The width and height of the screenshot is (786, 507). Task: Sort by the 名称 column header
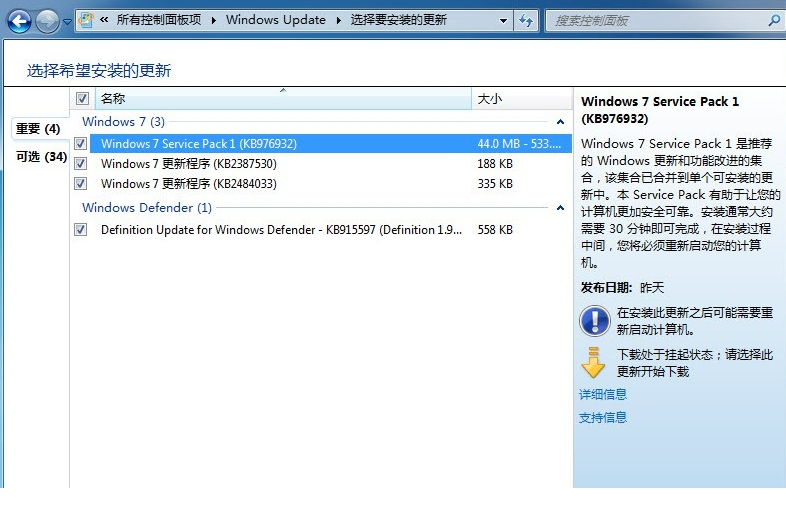coord(283,98)
